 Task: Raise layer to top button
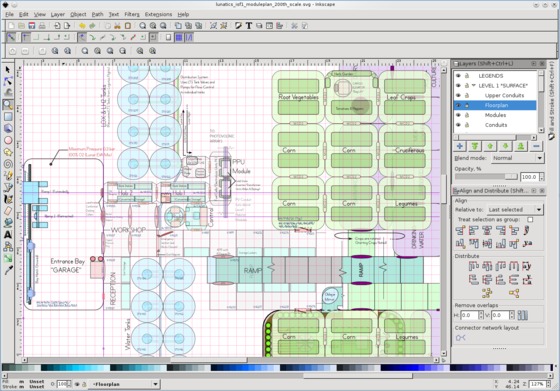pyautogui.click(x=475, y=146)
